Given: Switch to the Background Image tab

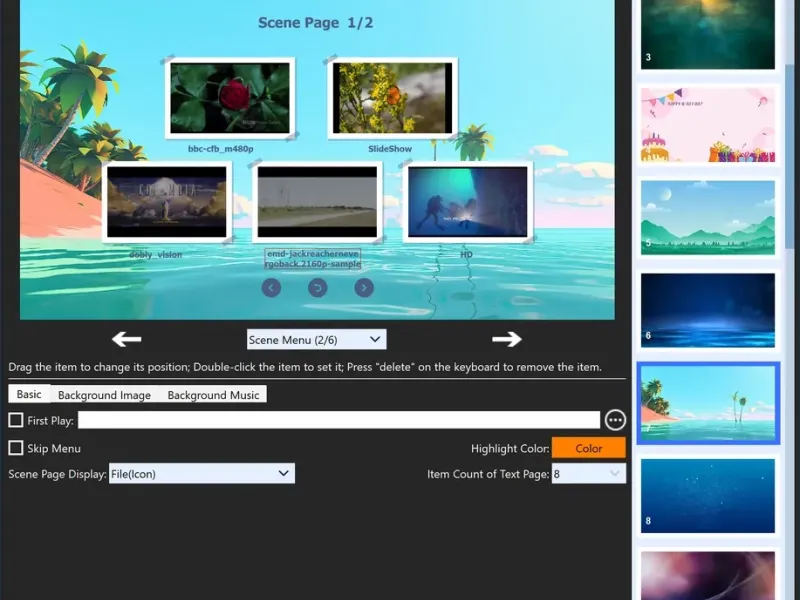Looking at the screenshot, I should 104,395.
